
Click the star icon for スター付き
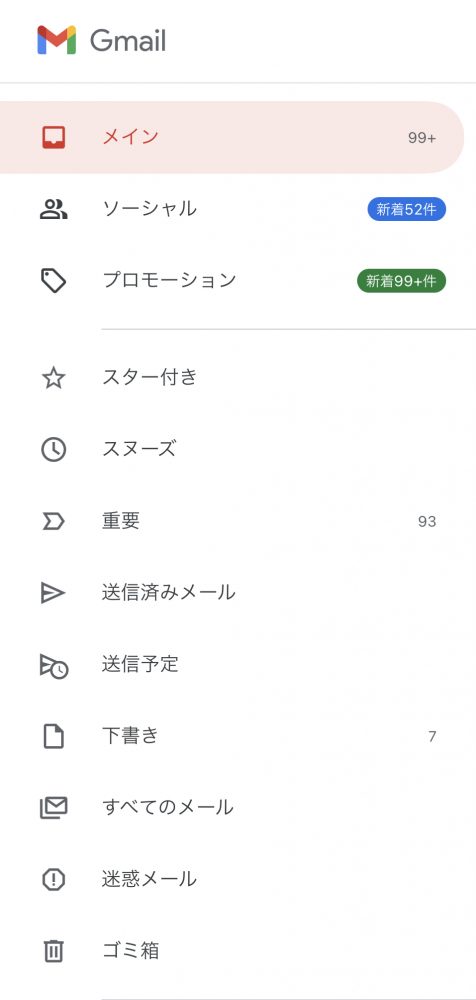click(x=54, y=378)
